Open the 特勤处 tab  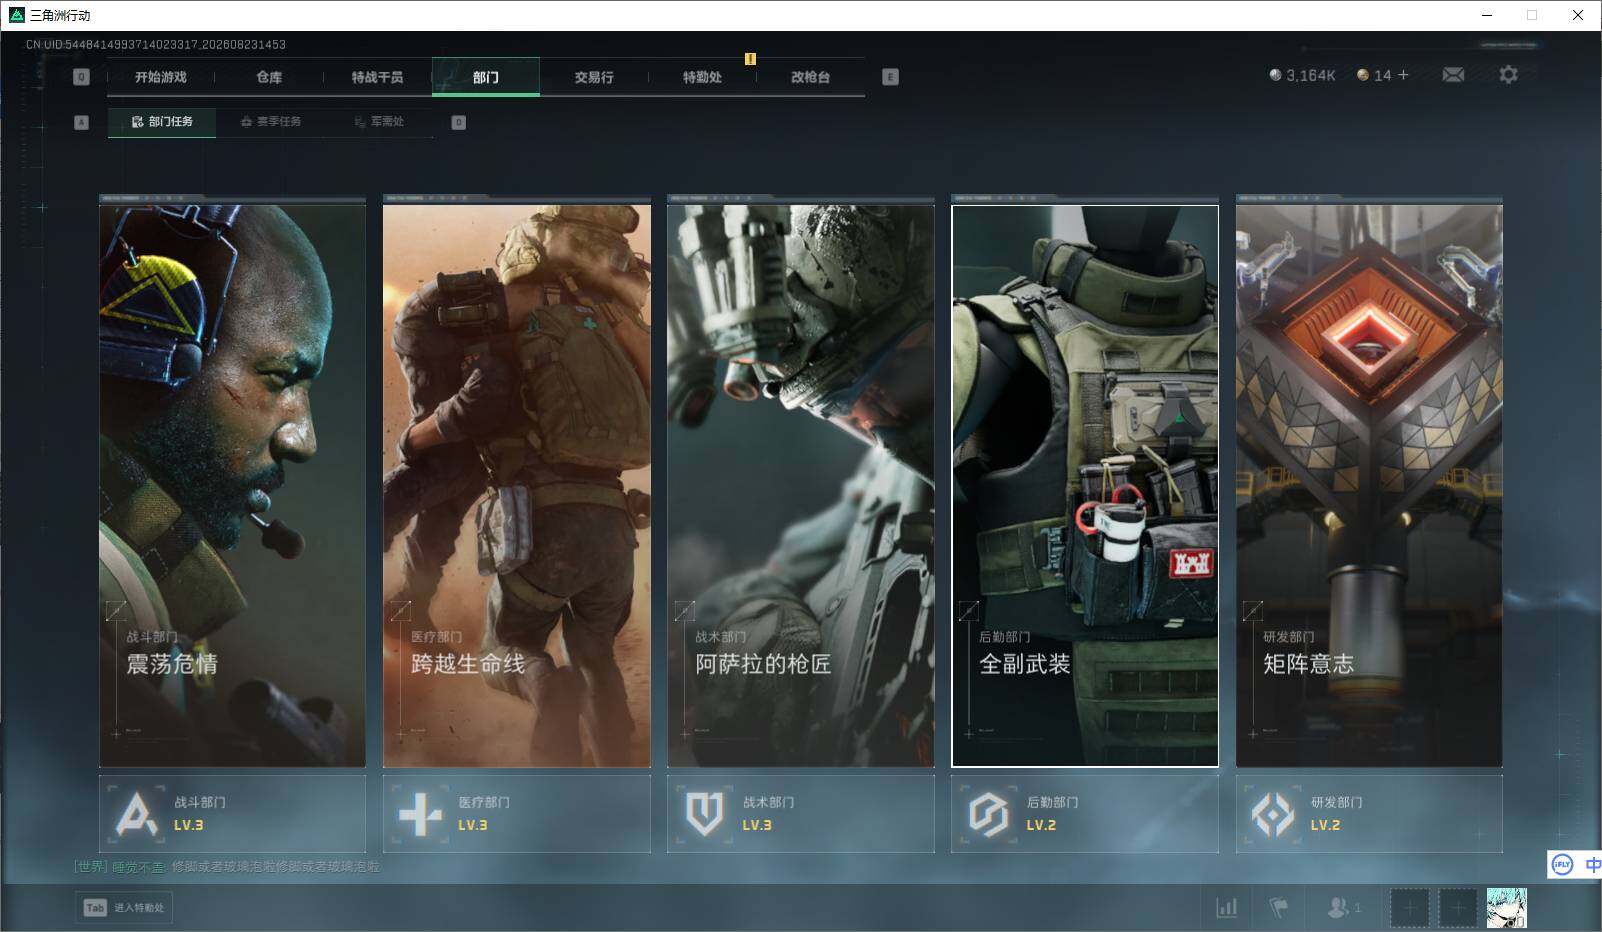click(702, 77)
